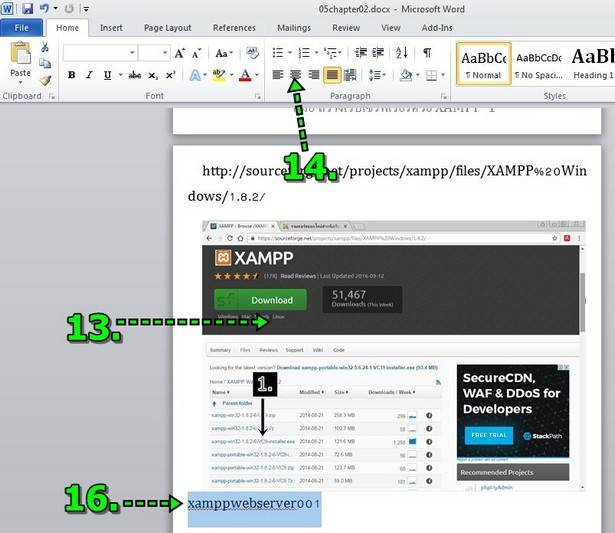The width and height of the screenshot is (615, 533).
Task: Click the sourceforge URL text in document
Action: 387,184
